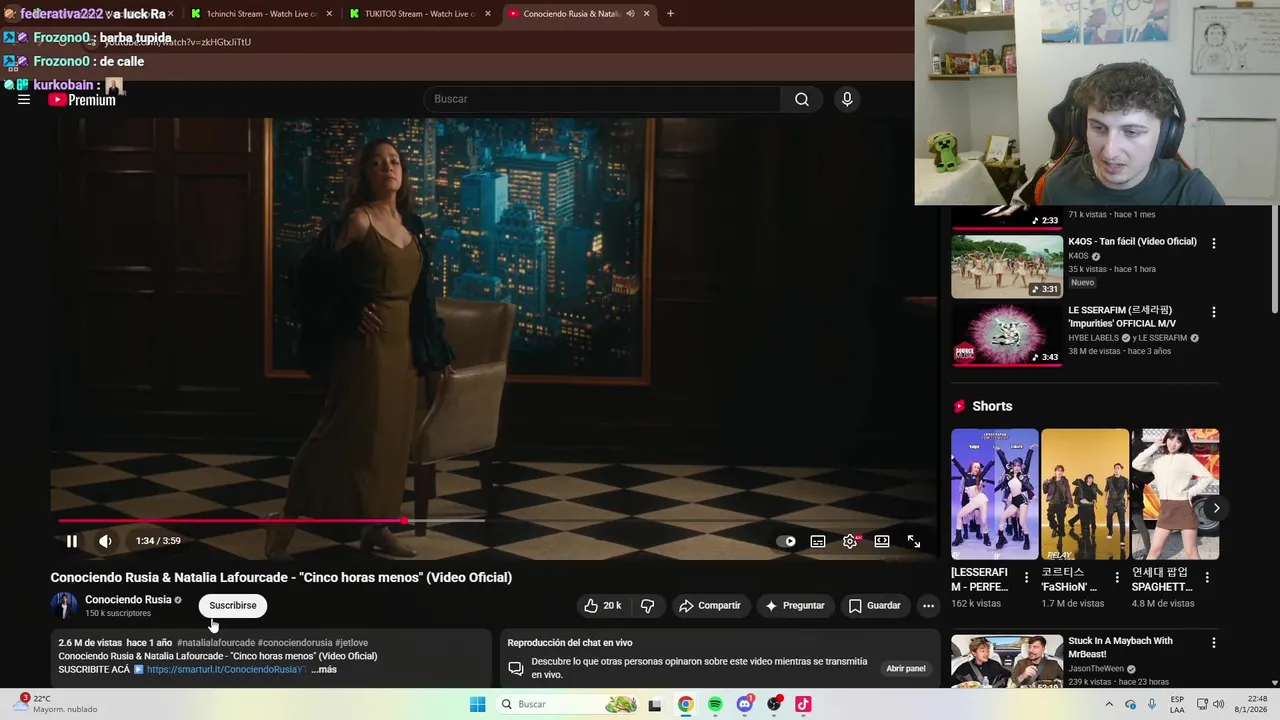This screenshot has height=720, width=1280.
Task: Open Stuck In A Maybach With MrBeast title
Action: pyautogui.click(x=1120, y=647)
